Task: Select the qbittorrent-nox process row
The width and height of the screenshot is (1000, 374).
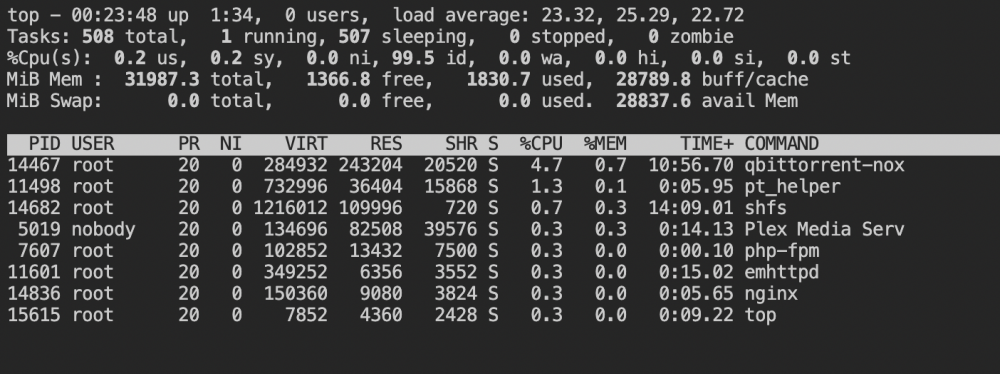Action: [x=456, y=165]
